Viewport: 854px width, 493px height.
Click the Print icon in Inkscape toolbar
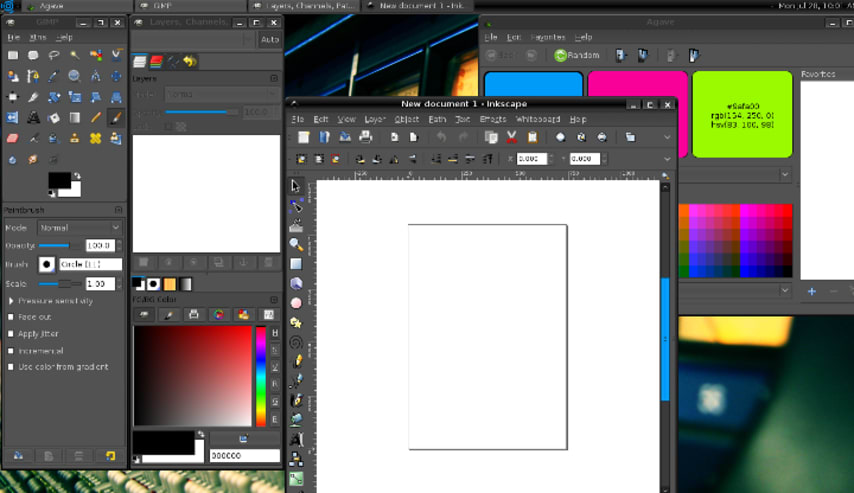(366, 137)
